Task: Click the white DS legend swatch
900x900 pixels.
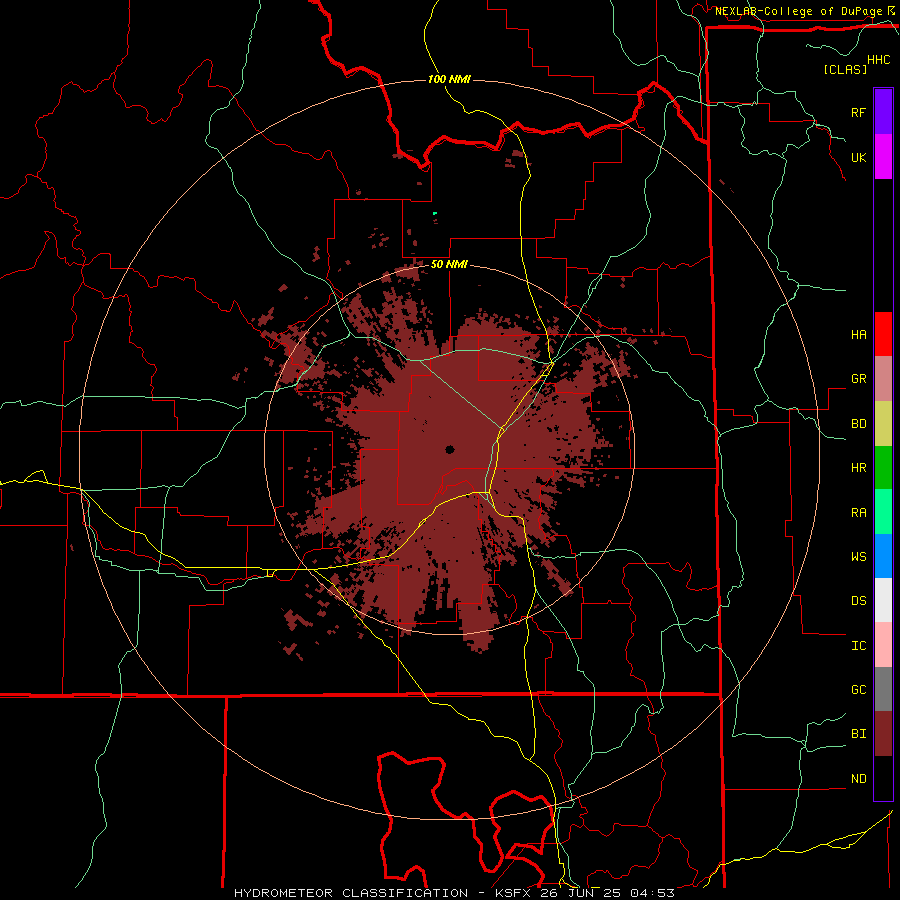Action: [x=883, y=600]
